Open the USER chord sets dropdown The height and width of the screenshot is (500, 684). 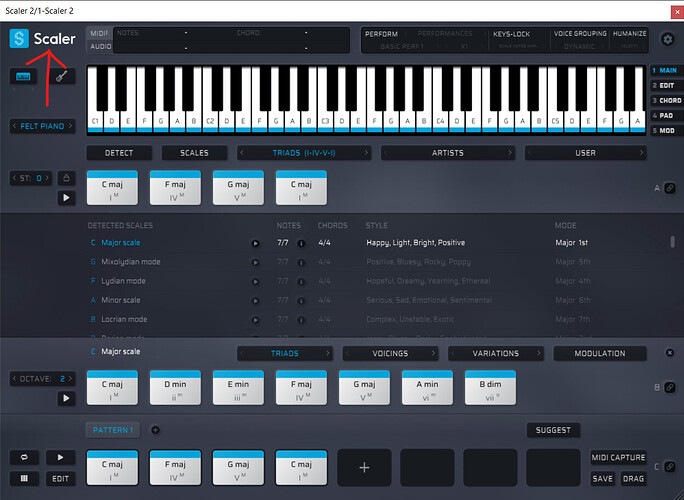[585, 153]
